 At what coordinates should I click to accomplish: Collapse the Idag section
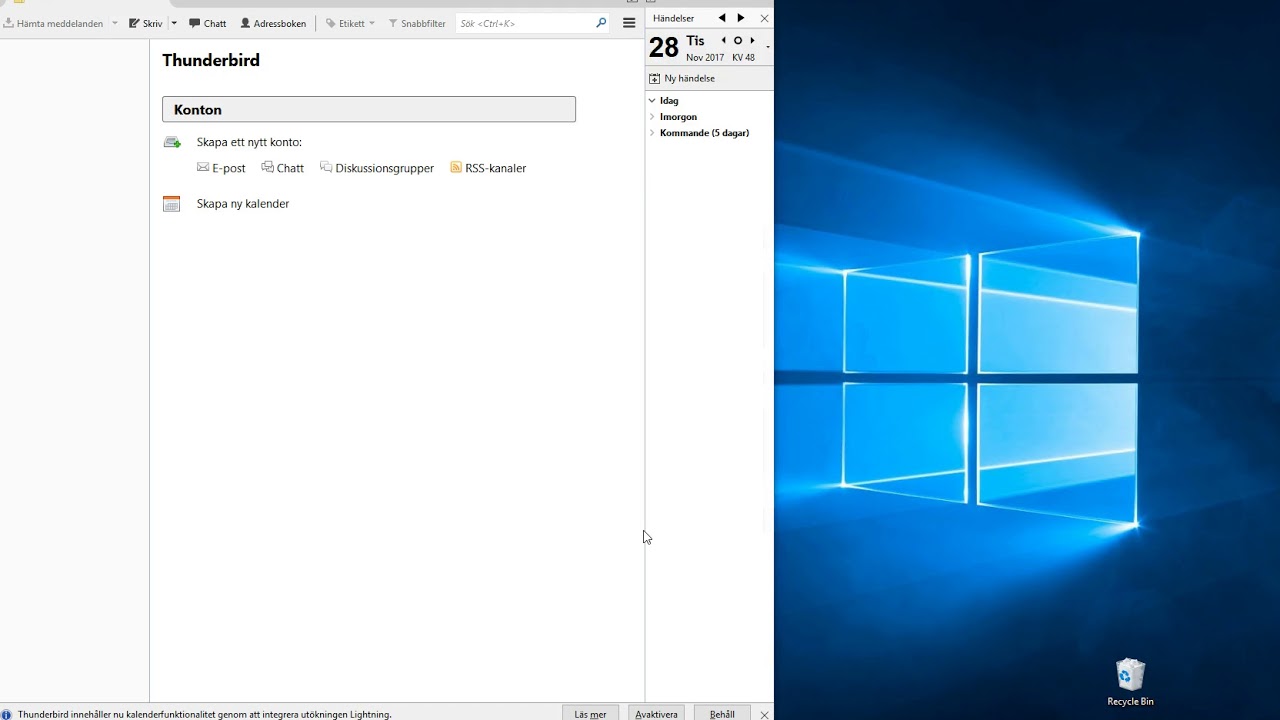pyautogui.click(x=652, y=100)
